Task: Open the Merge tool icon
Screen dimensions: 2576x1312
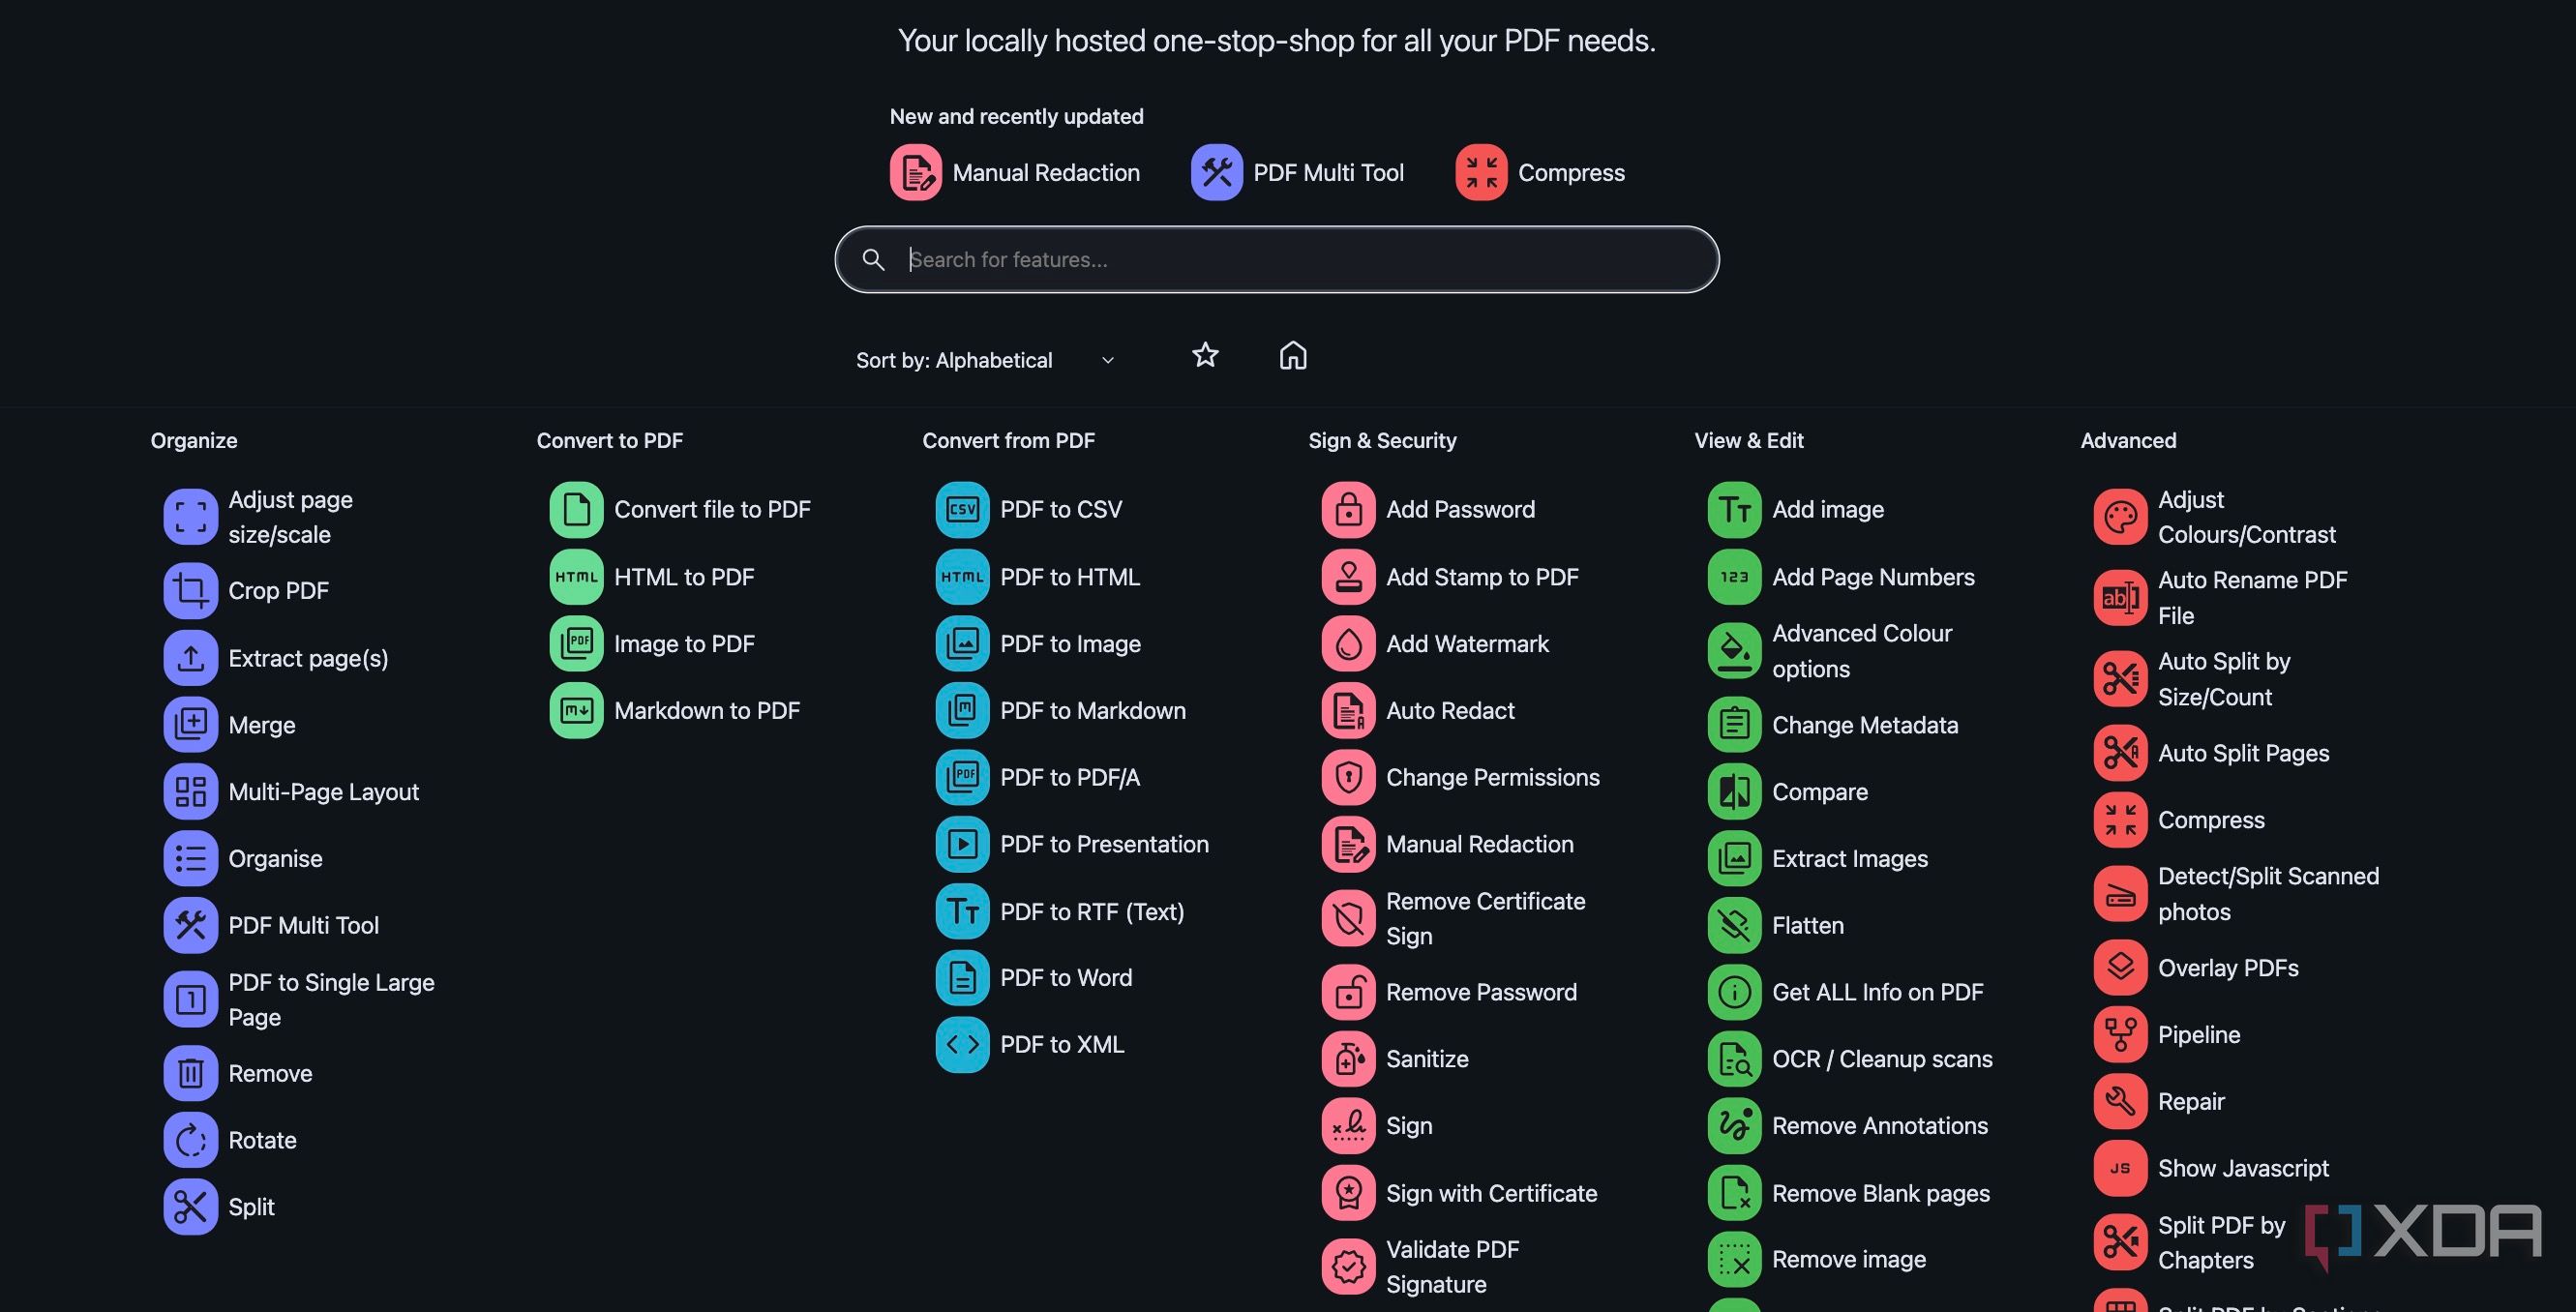Action: (190, 724)
